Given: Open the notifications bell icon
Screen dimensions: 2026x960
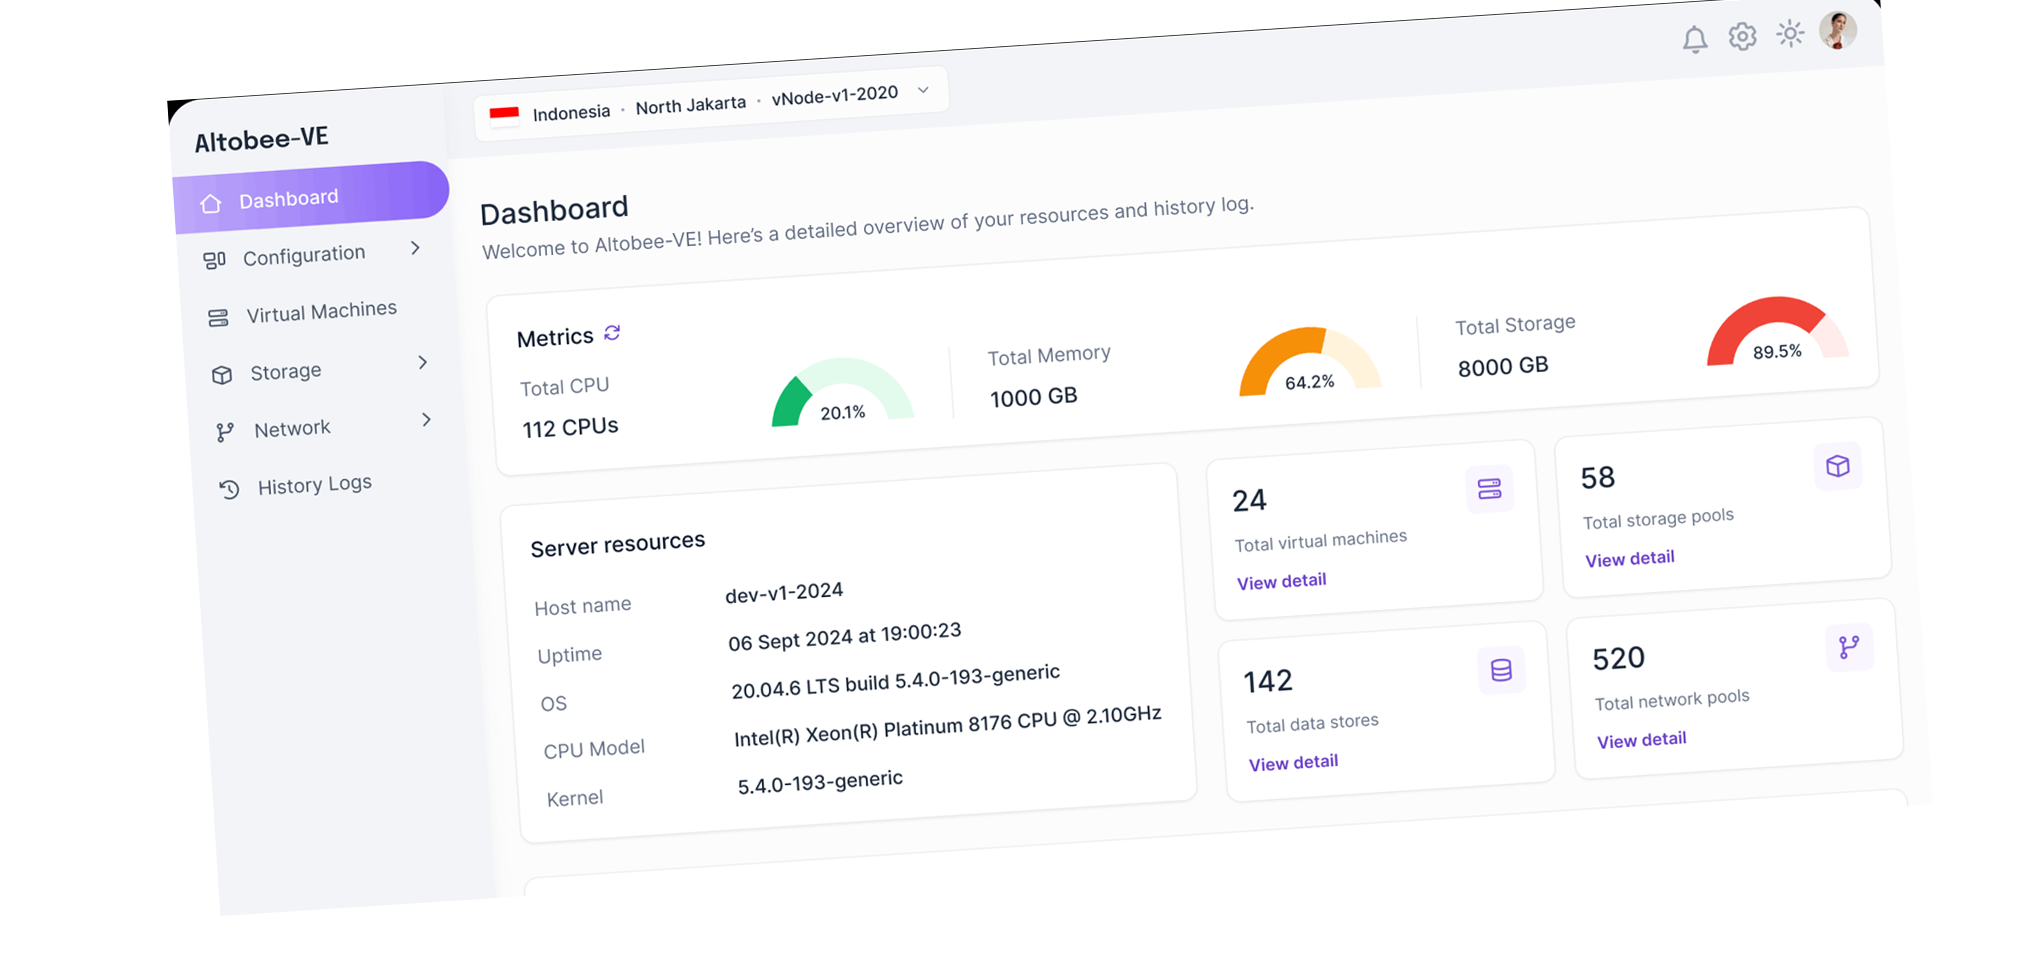Looking at the screenshot, I should pyautogui.click(x=1694, y=40).
